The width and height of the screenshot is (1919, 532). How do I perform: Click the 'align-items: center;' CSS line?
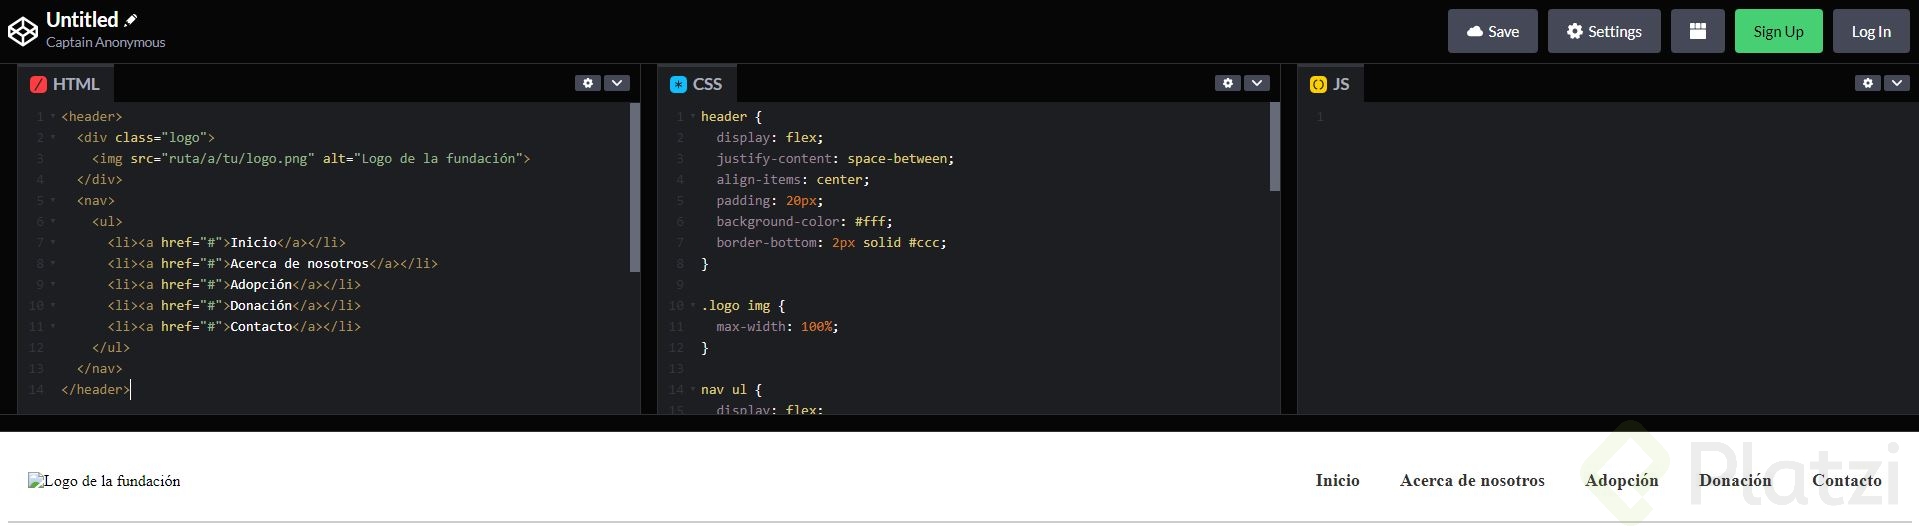pyautogui.click(x=793, y=180)
